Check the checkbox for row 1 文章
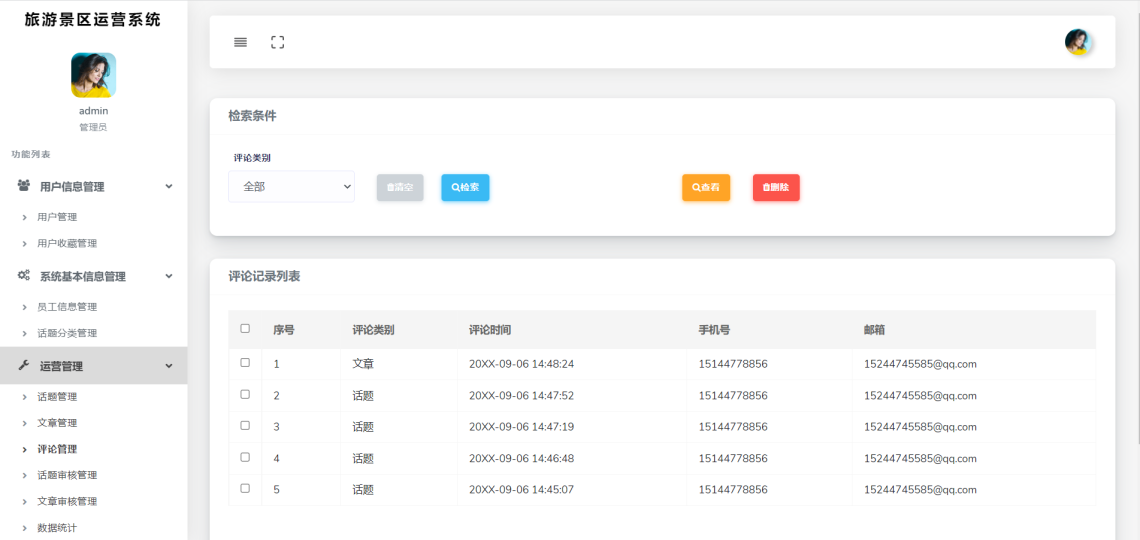This screenshot has height=540, width=1140. pos(245,363)
